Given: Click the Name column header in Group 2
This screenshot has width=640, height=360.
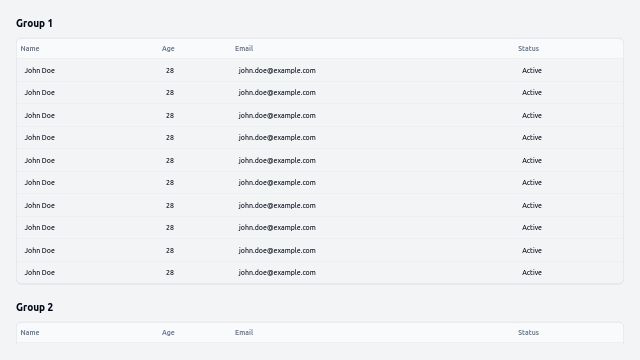Looking at the screenshot, I should 30,333.
